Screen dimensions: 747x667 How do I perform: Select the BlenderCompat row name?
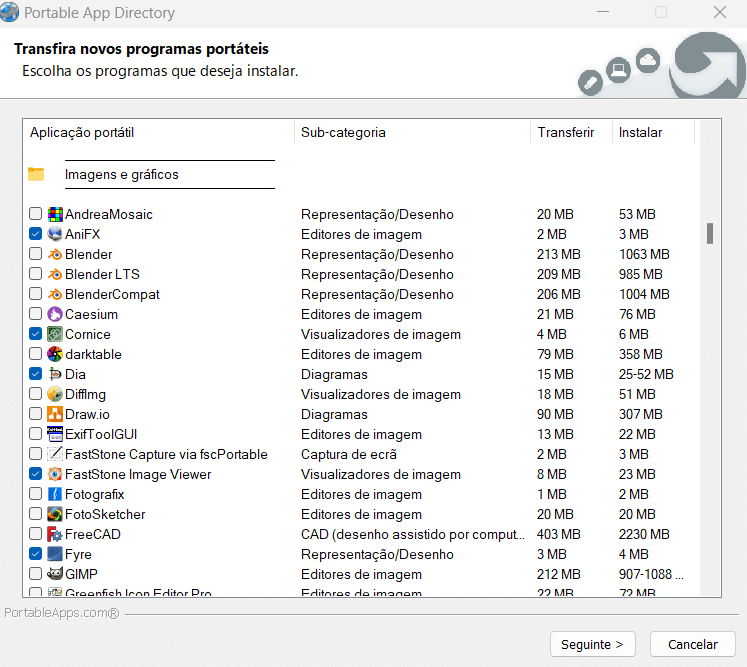click(x=112, y=294)
